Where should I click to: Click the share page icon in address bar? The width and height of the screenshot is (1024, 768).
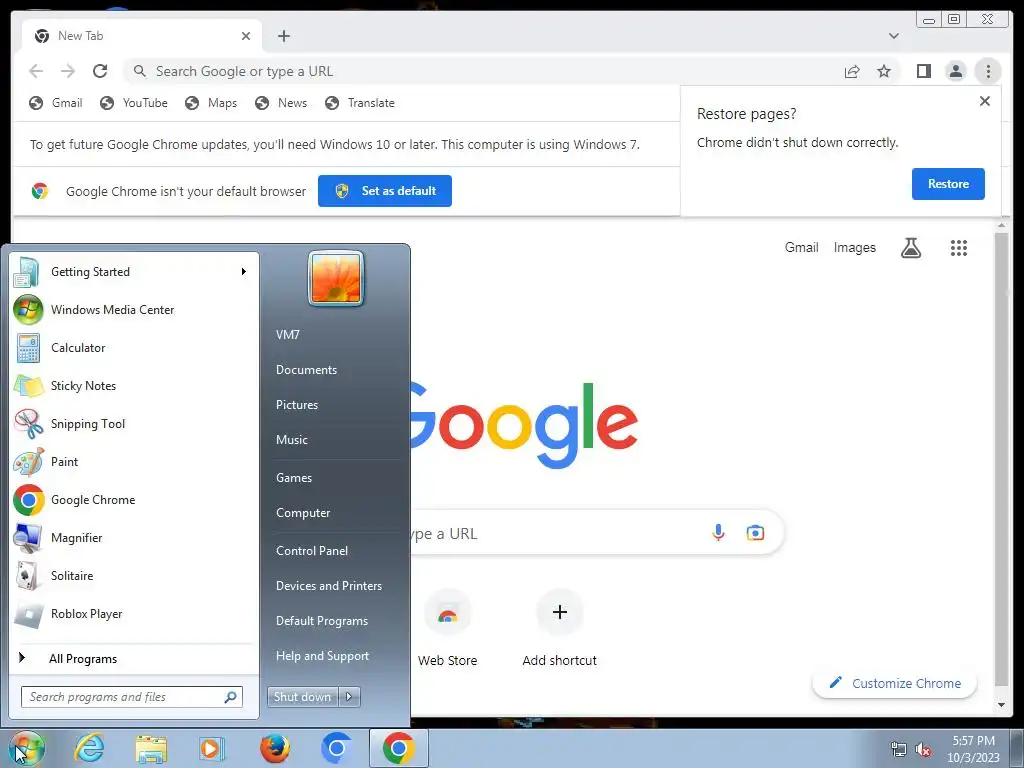[x=852, y=71]
